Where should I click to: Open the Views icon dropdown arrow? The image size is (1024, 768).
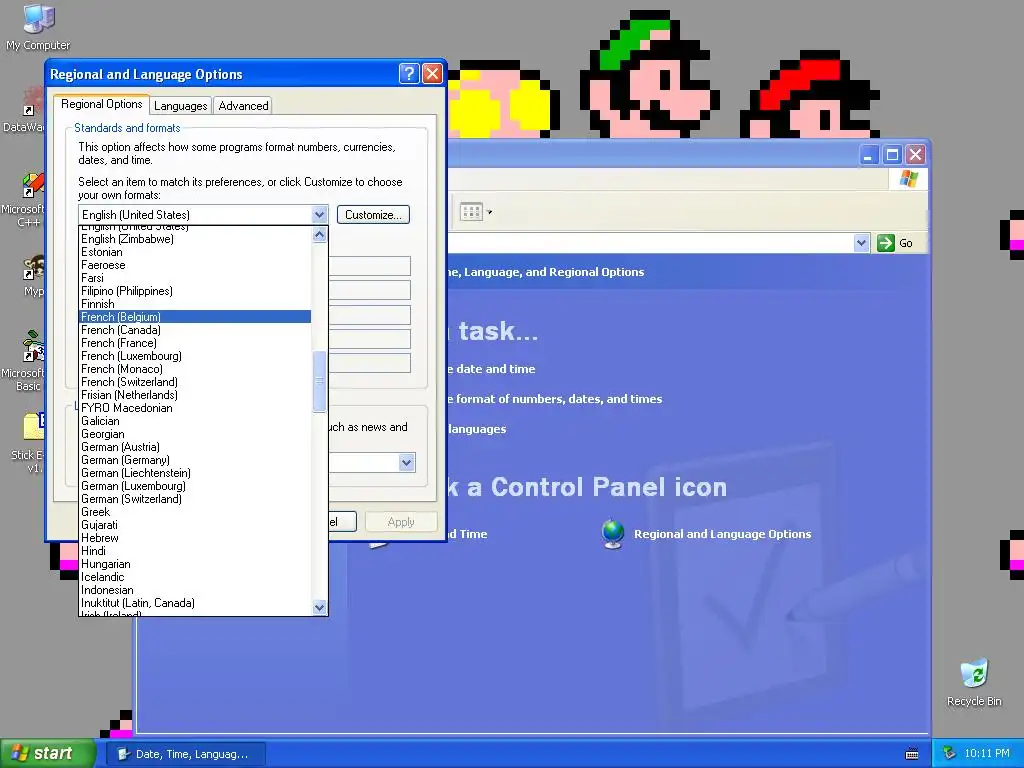click(x=489, y=212)
